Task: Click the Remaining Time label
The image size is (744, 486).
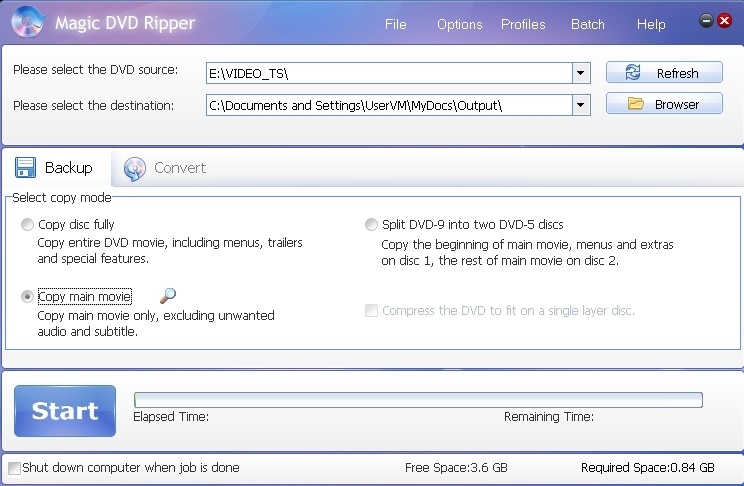Action: click(549, 417)
